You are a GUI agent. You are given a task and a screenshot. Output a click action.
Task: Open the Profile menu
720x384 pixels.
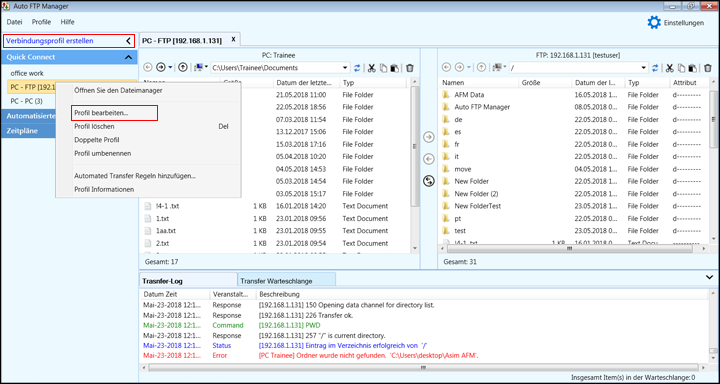click(x=41, y=22)
